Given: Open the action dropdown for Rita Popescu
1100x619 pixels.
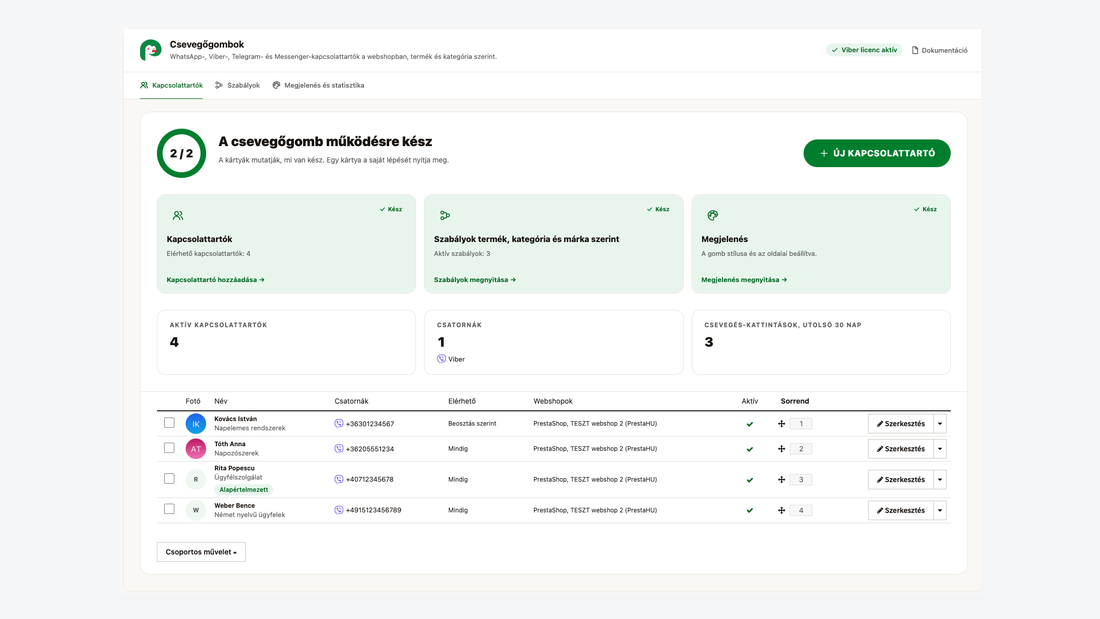Looking at the screenshot, I should (940, 479).
